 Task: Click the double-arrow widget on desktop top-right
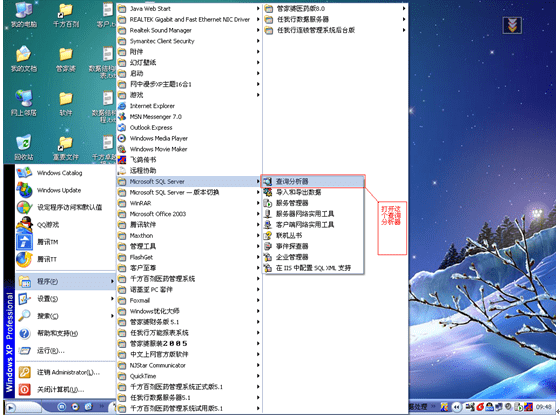[512, 25]
